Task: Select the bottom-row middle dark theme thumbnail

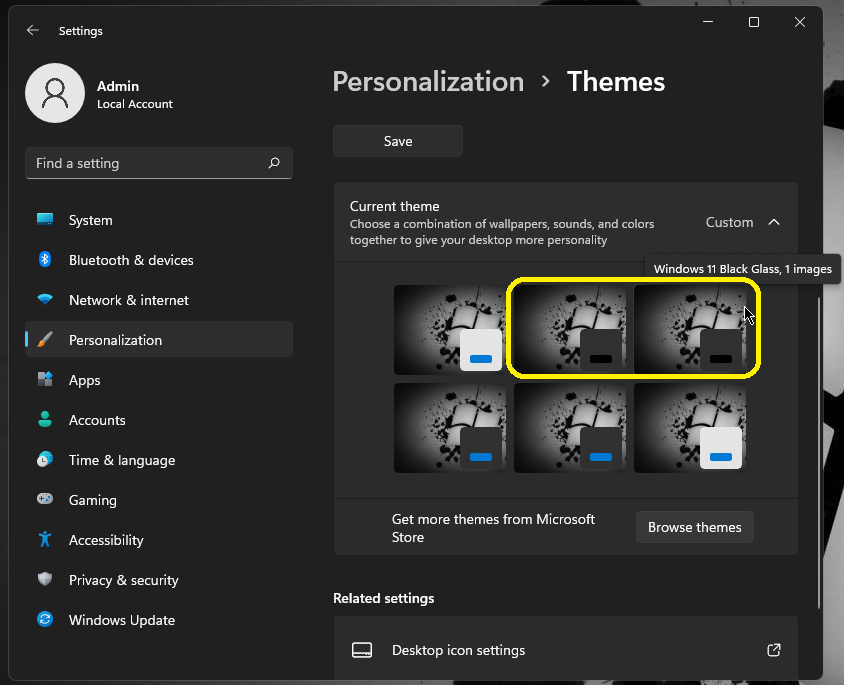Action: (570, 428)
